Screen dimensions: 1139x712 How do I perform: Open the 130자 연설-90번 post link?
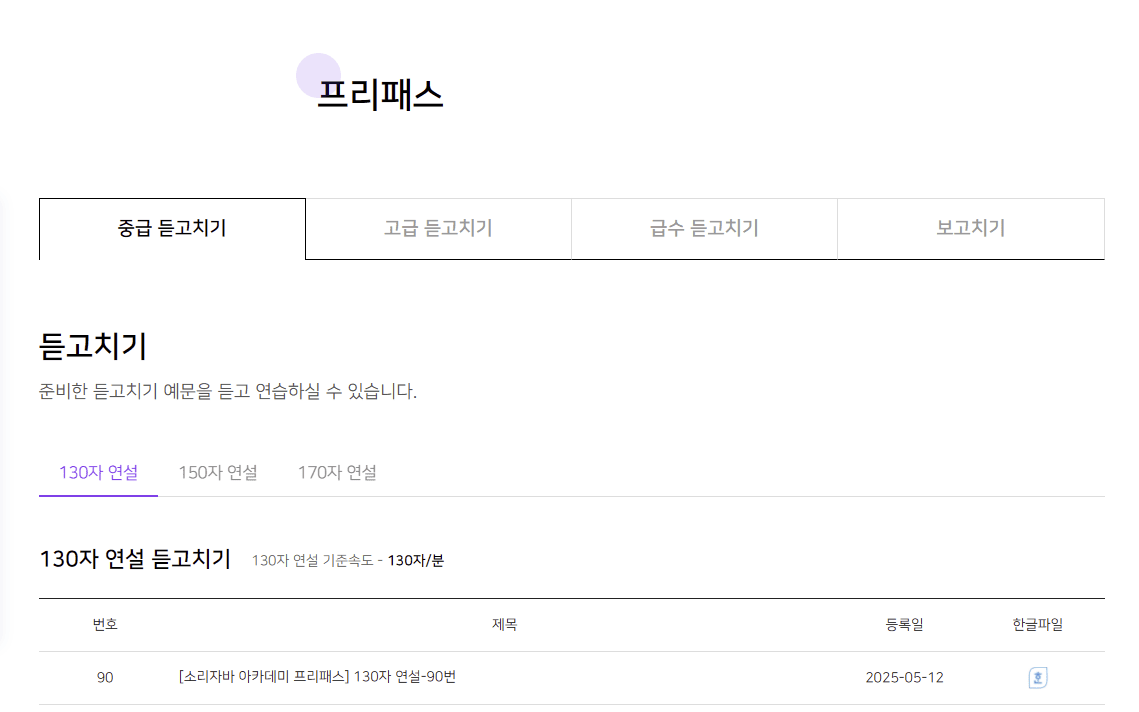317,677
